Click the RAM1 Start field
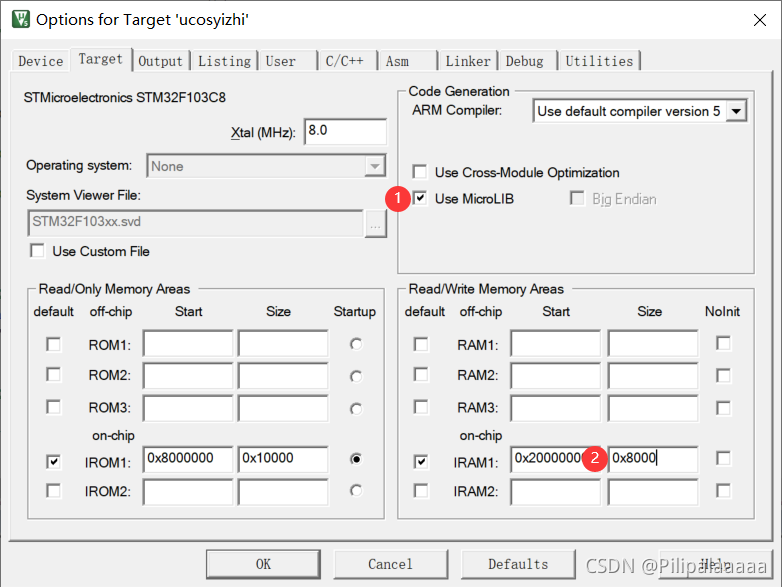The height and width of the screenshot is (587, 782). [x=556, y=343]
